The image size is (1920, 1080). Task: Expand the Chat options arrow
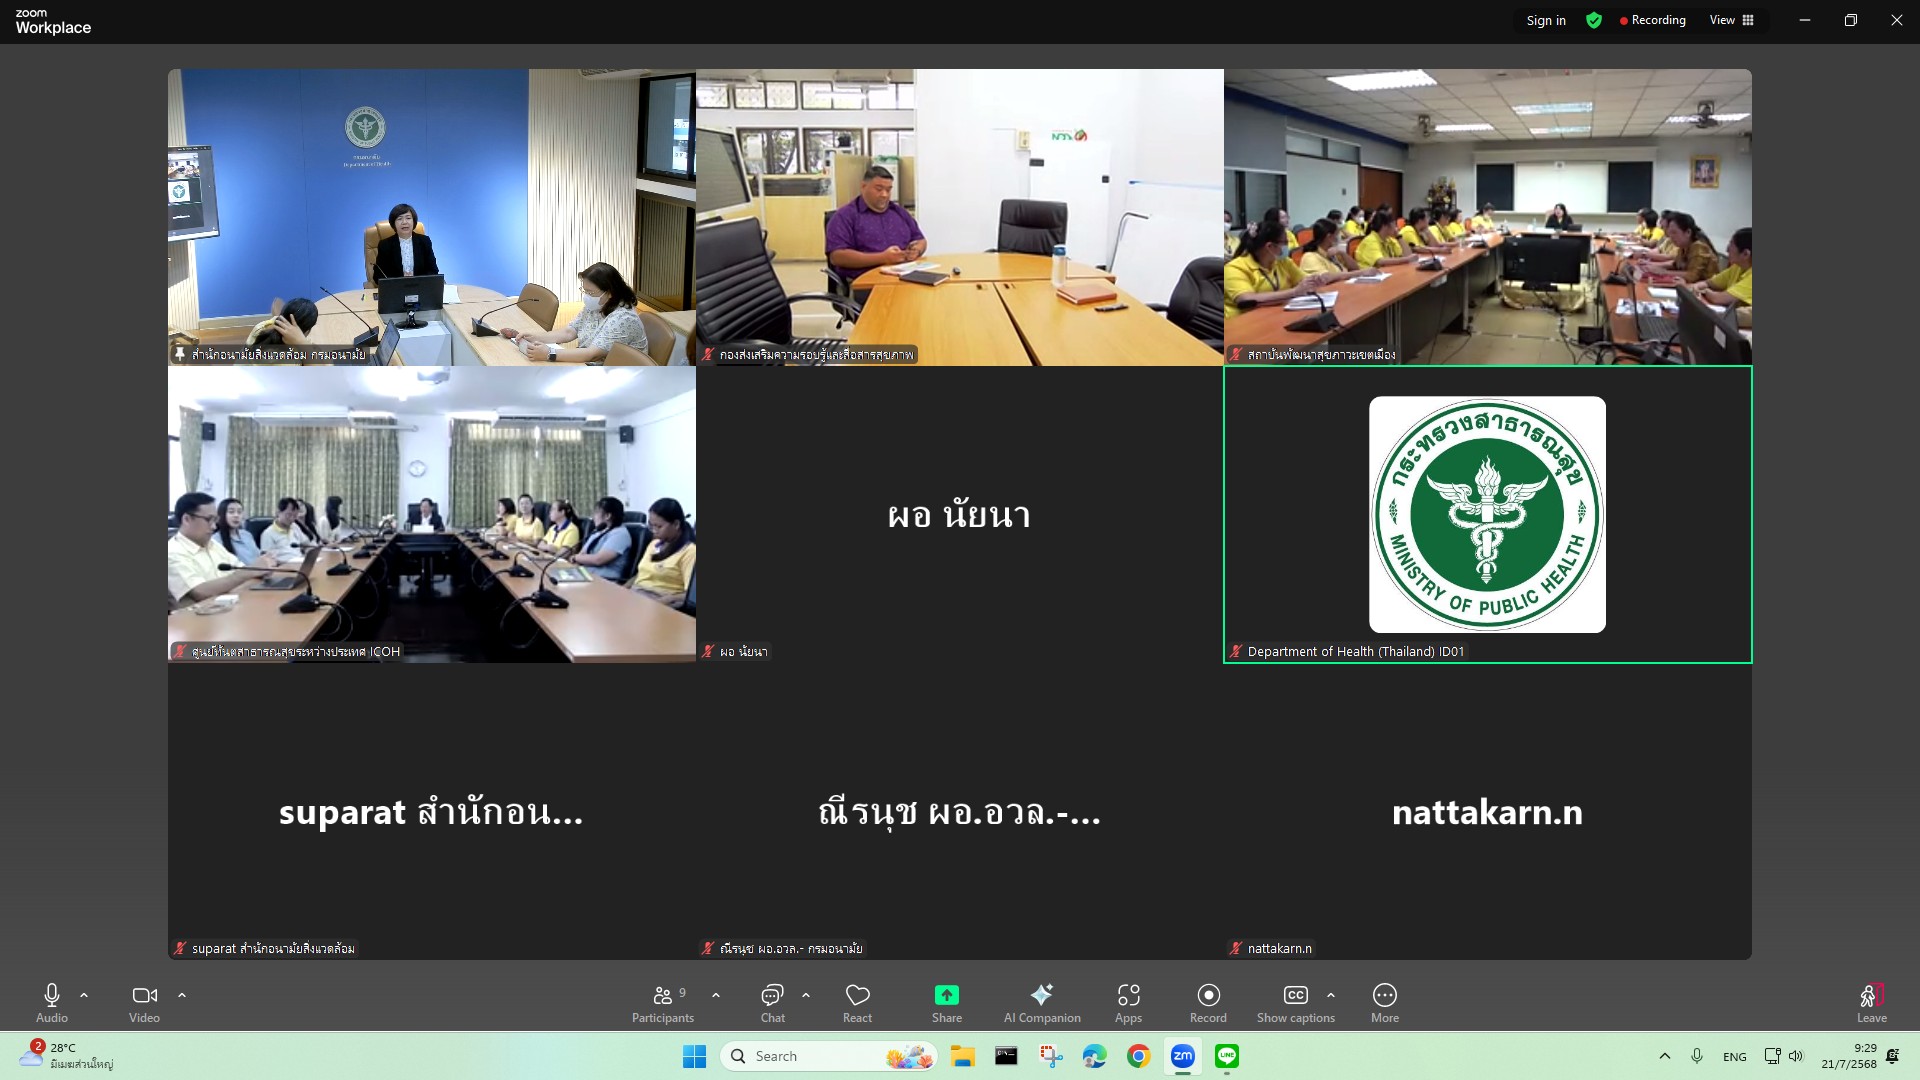tap(806, 995)
